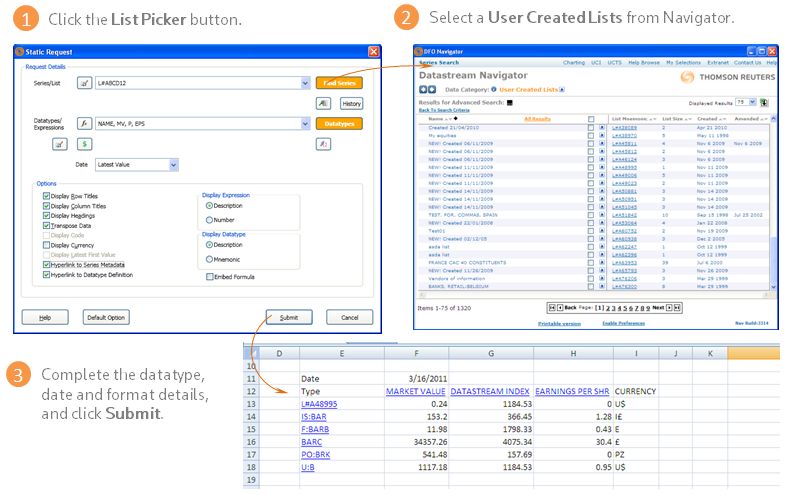Jump to last page icon in Navigator pager
This screenshot has width=787, height=495.
point(677,308)
